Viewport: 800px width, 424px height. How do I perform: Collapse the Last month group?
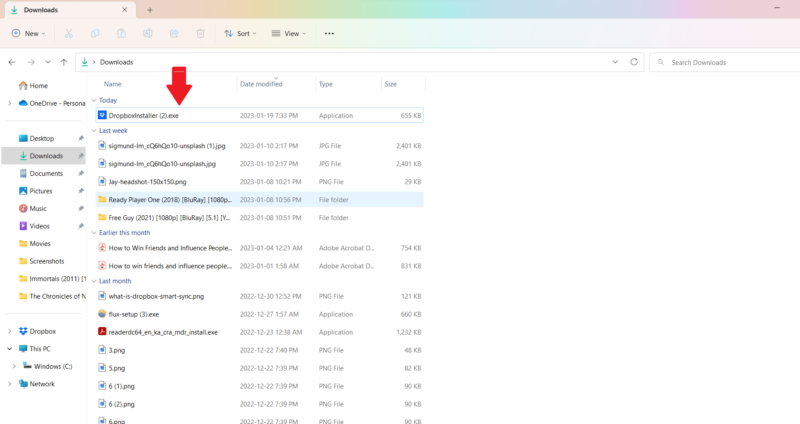(x=94, y=281)
